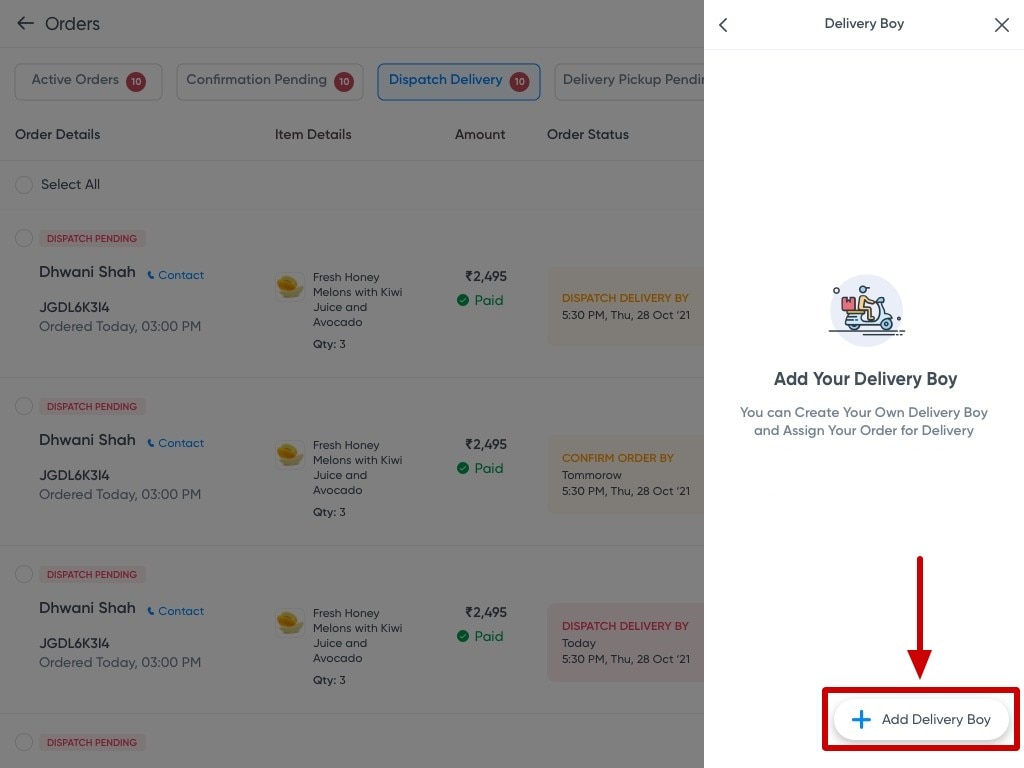Click the back arrow beside Orders heading
The image size is (1024, 768).
click(x=24, y=23)
